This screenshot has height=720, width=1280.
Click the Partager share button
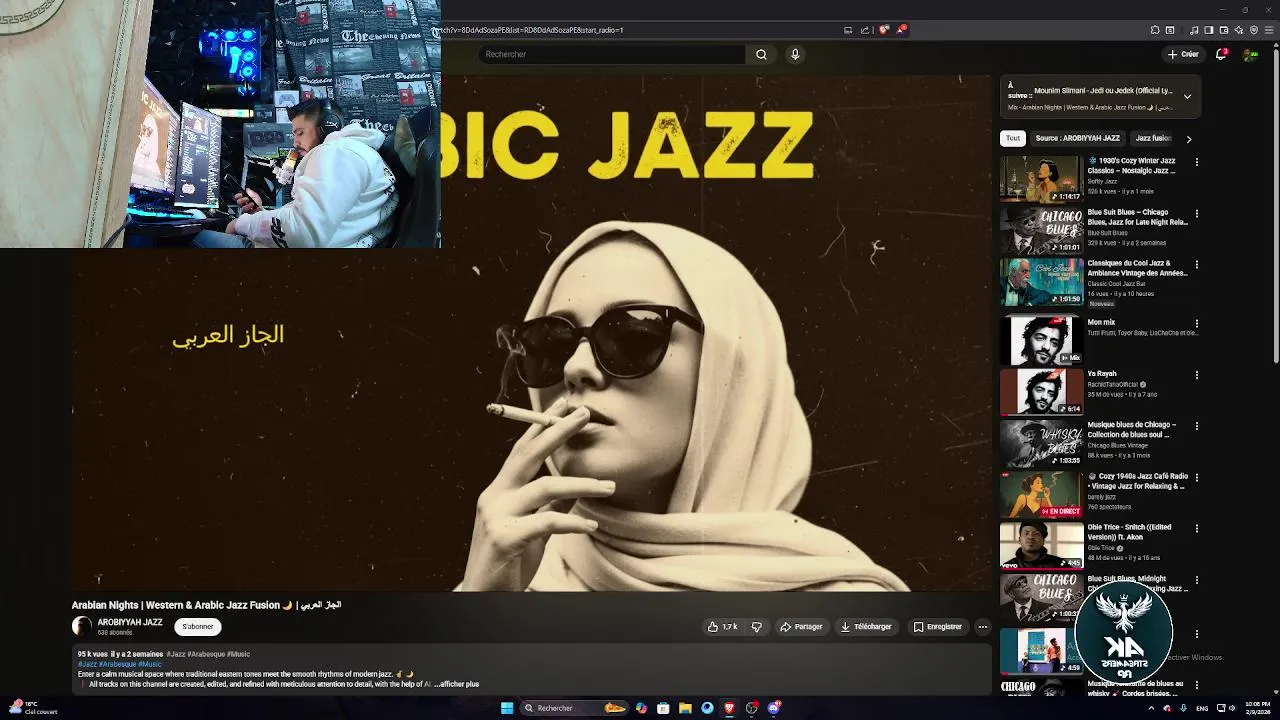coord(801,627)
